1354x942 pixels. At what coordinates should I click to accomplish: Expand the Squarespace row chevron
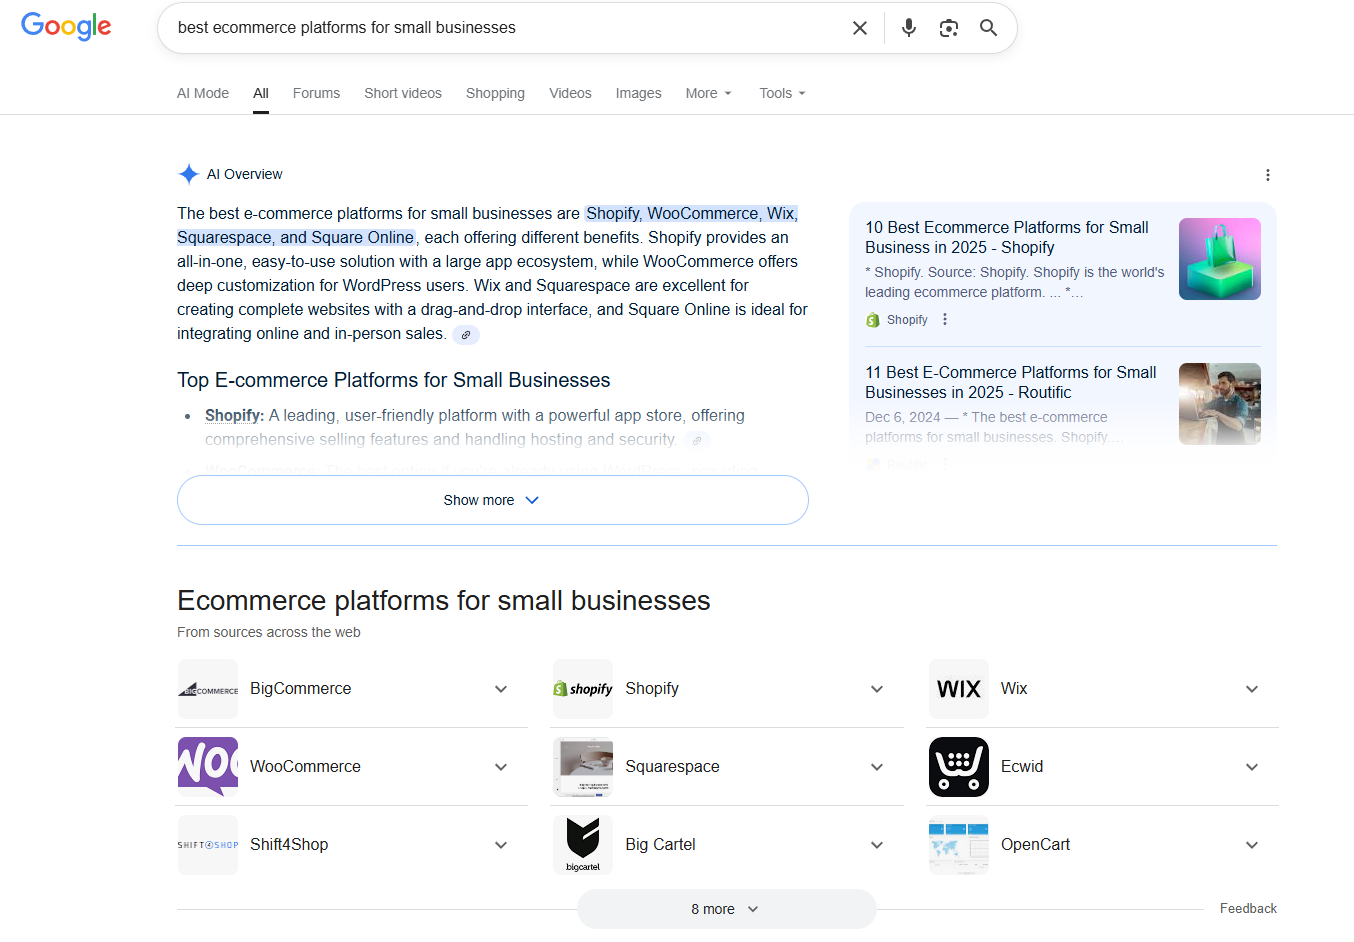(x=877, y=767)
